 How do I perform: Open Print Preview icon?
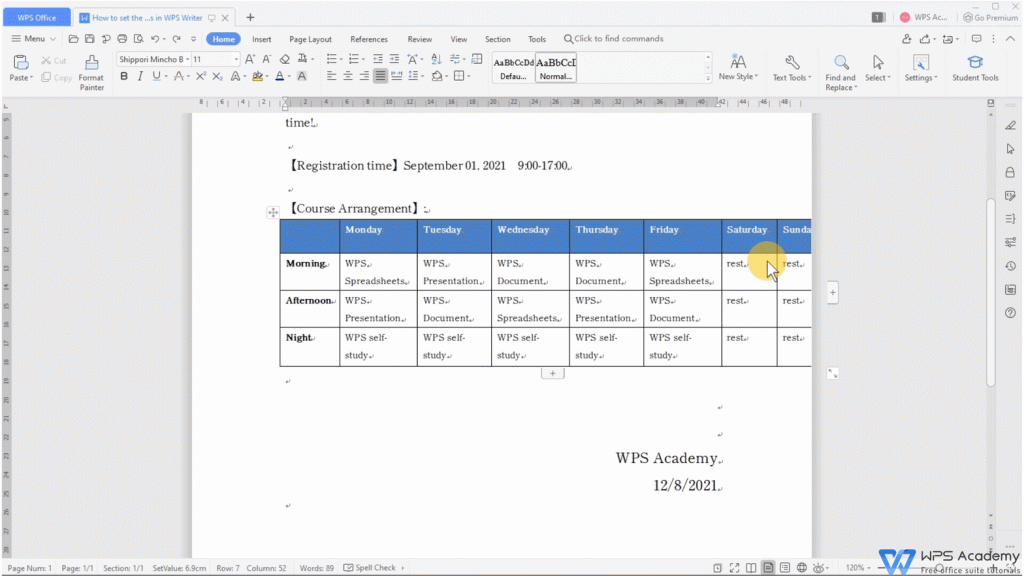pos(138,39)
